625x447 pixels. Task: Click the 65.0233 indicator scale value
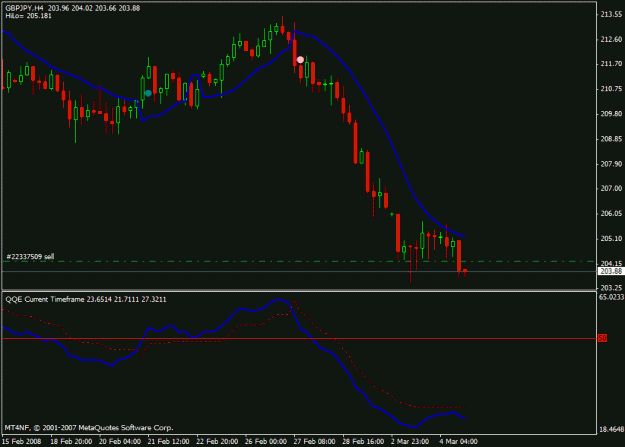[x=611, y=297]
